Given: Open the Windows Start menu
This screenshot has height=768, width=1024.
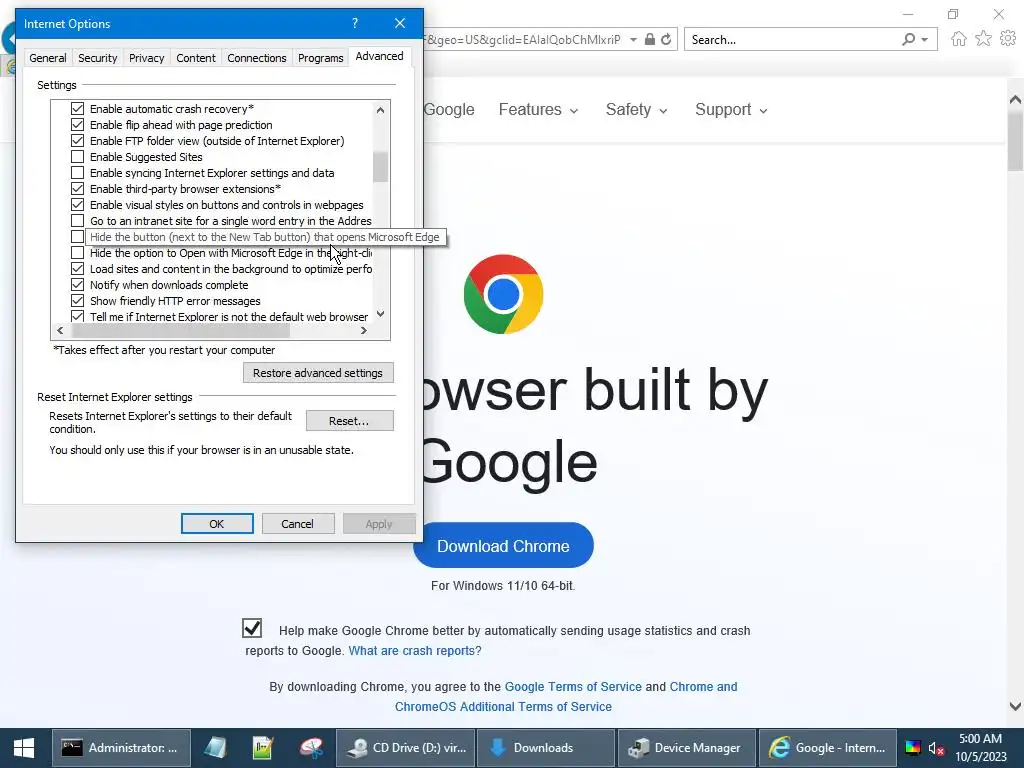Looking at the screenshot, I should coord(24,748).
